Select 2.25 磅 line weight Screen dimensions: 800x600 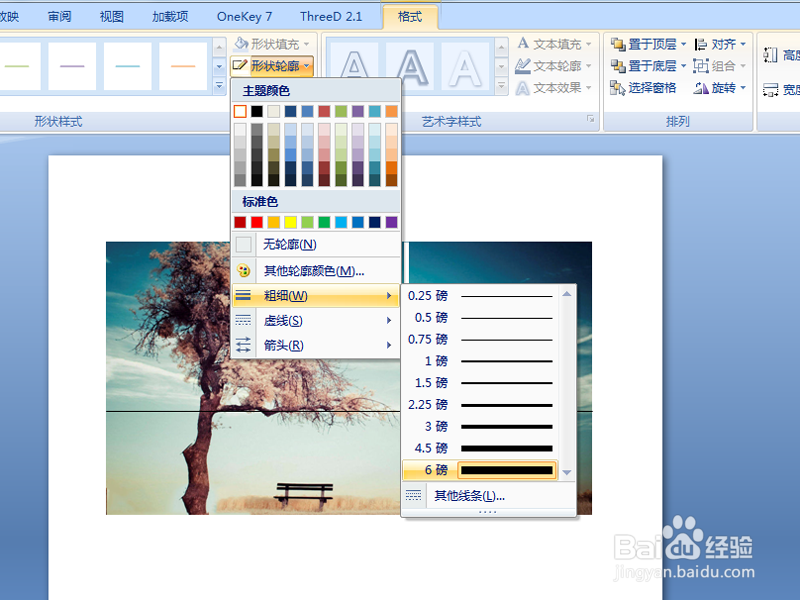tap(481, 405)
